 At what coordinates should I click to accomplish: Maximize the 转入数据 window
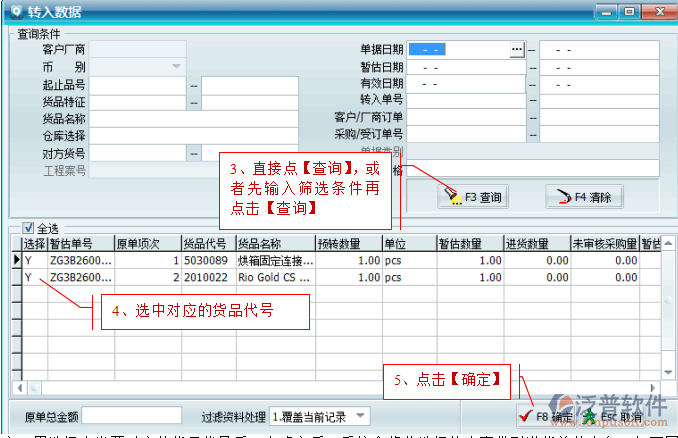tap(630, 12)
